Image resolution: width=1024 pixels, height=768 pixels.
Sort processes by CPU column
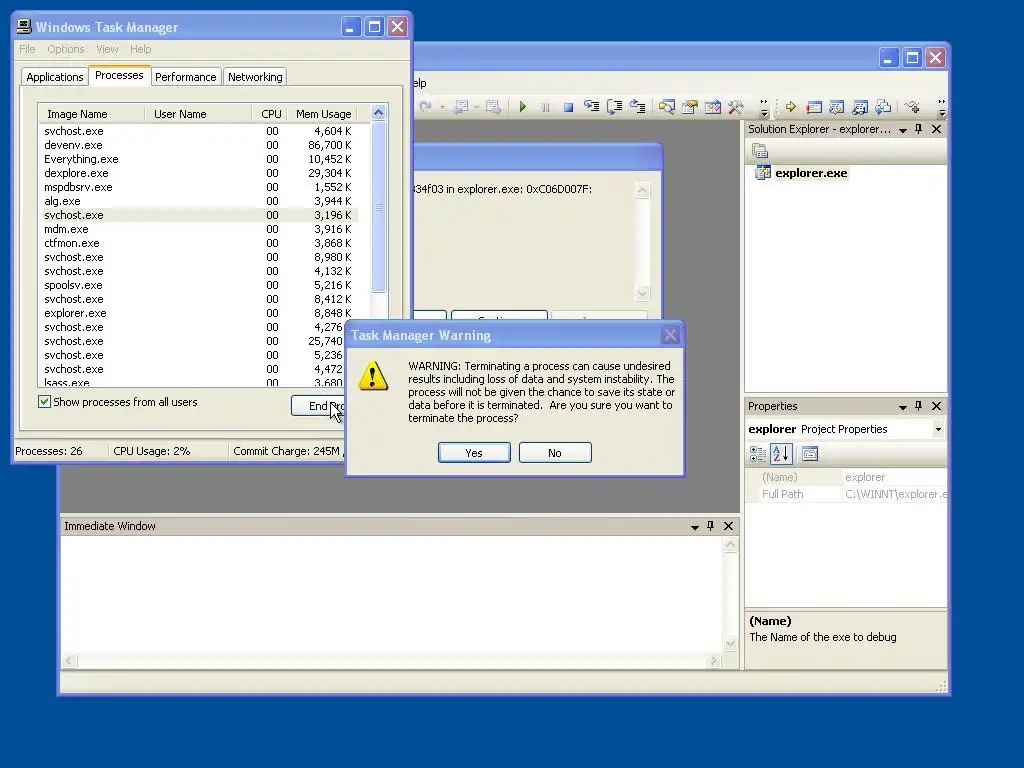click(x=270, y=114)
